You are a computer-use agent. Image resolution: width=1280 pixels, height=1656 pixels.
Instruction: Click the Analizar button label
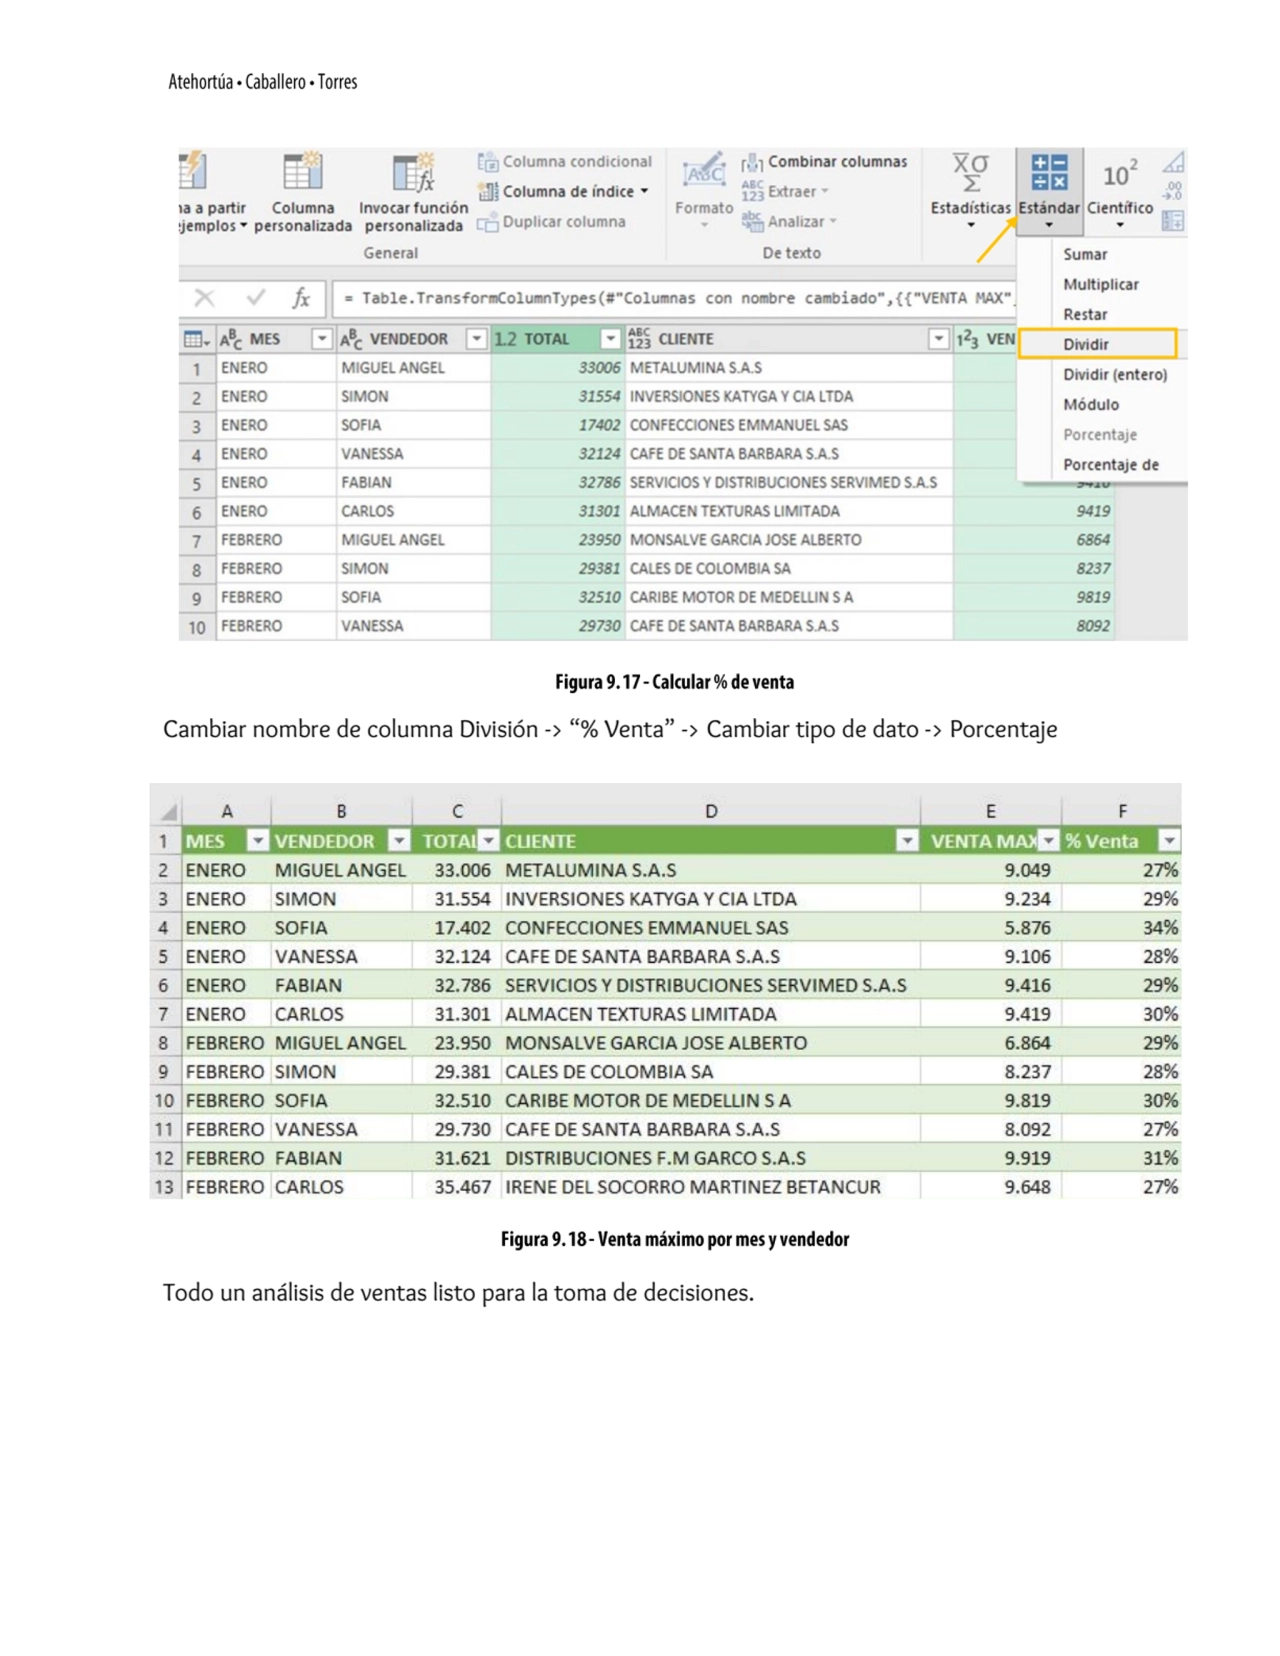796,222
